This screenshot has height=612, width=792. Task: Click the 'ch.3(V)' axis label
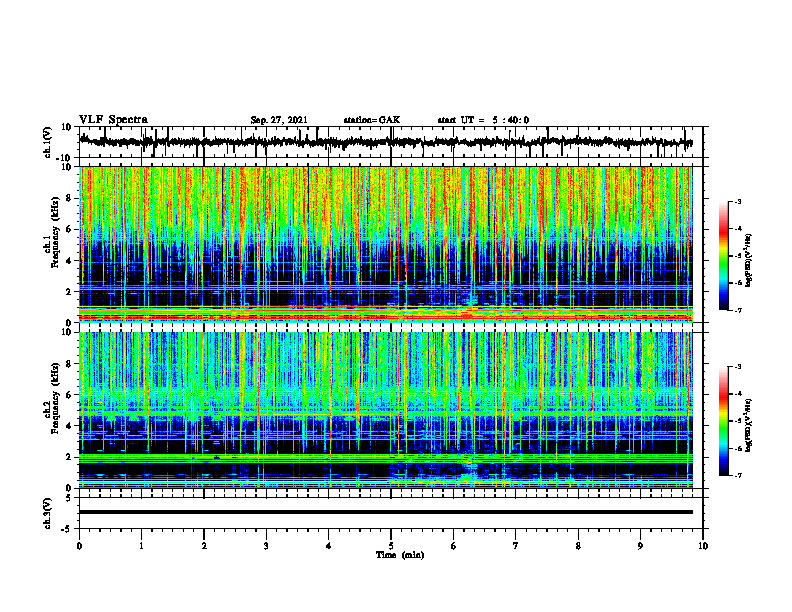pos(48,513)
